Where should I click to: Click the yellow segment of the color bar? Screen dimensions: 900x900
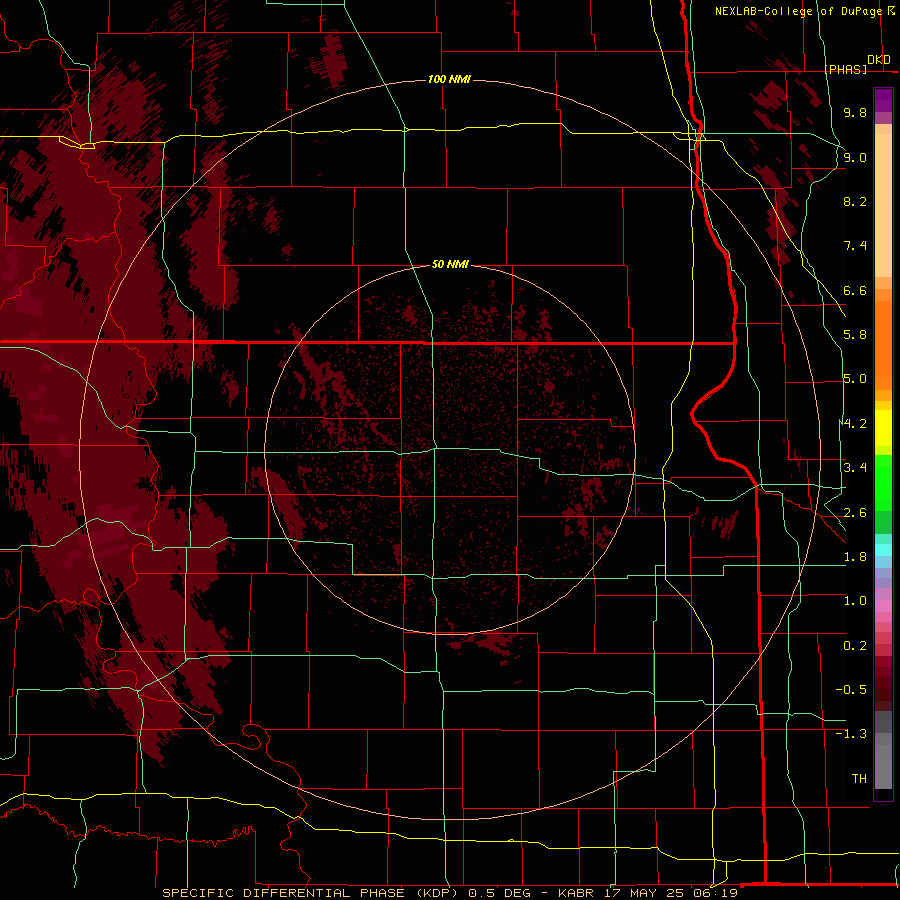[883, 428]
